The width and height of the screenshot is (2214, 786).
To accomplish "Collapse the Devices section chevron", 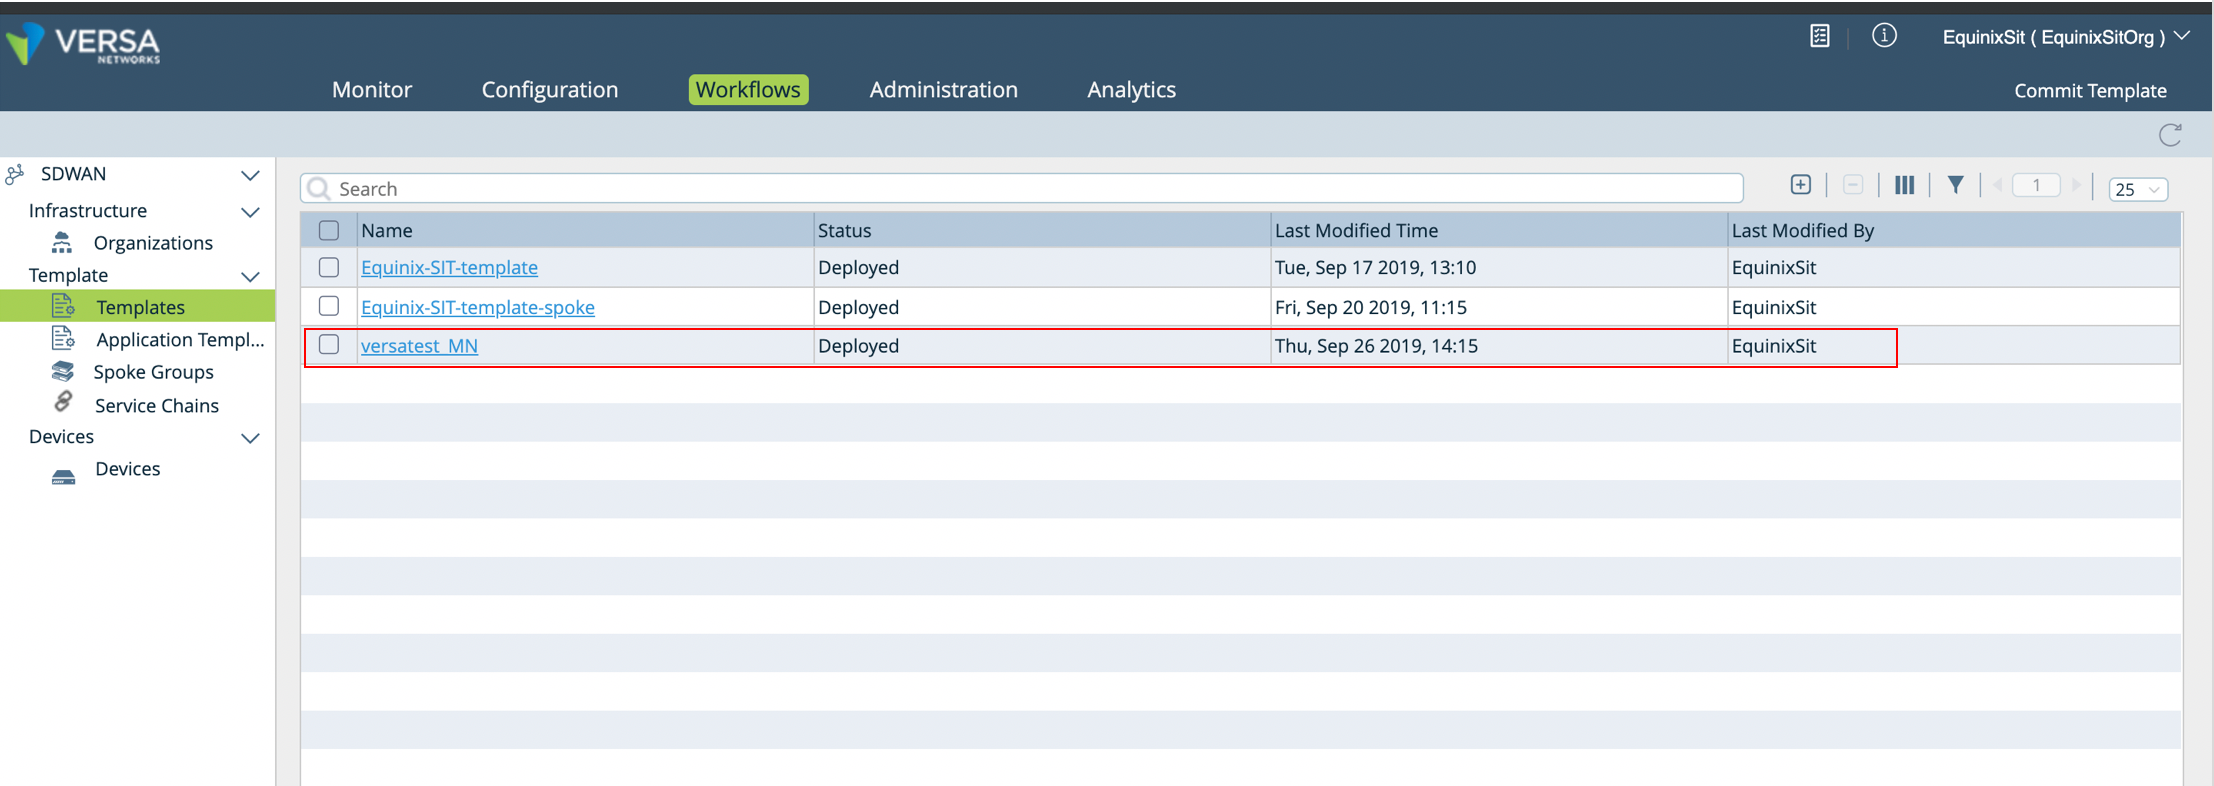I will pos(251,438).
